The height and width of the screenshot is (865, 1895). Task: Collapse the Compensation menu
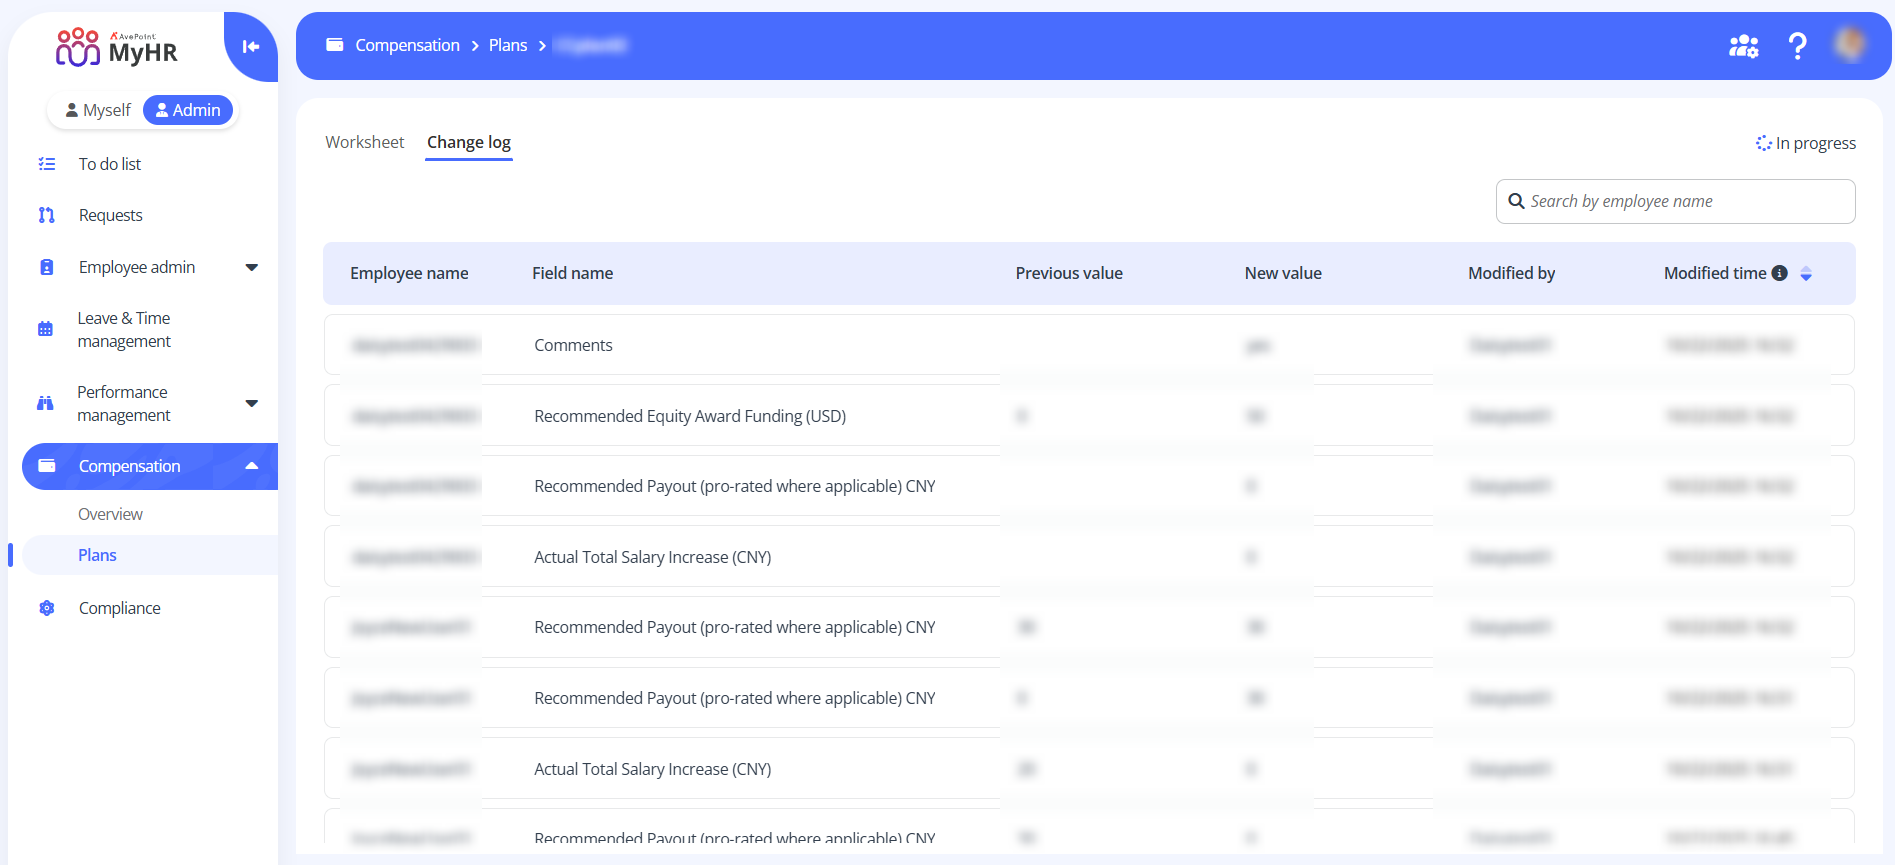coord(251,466)
